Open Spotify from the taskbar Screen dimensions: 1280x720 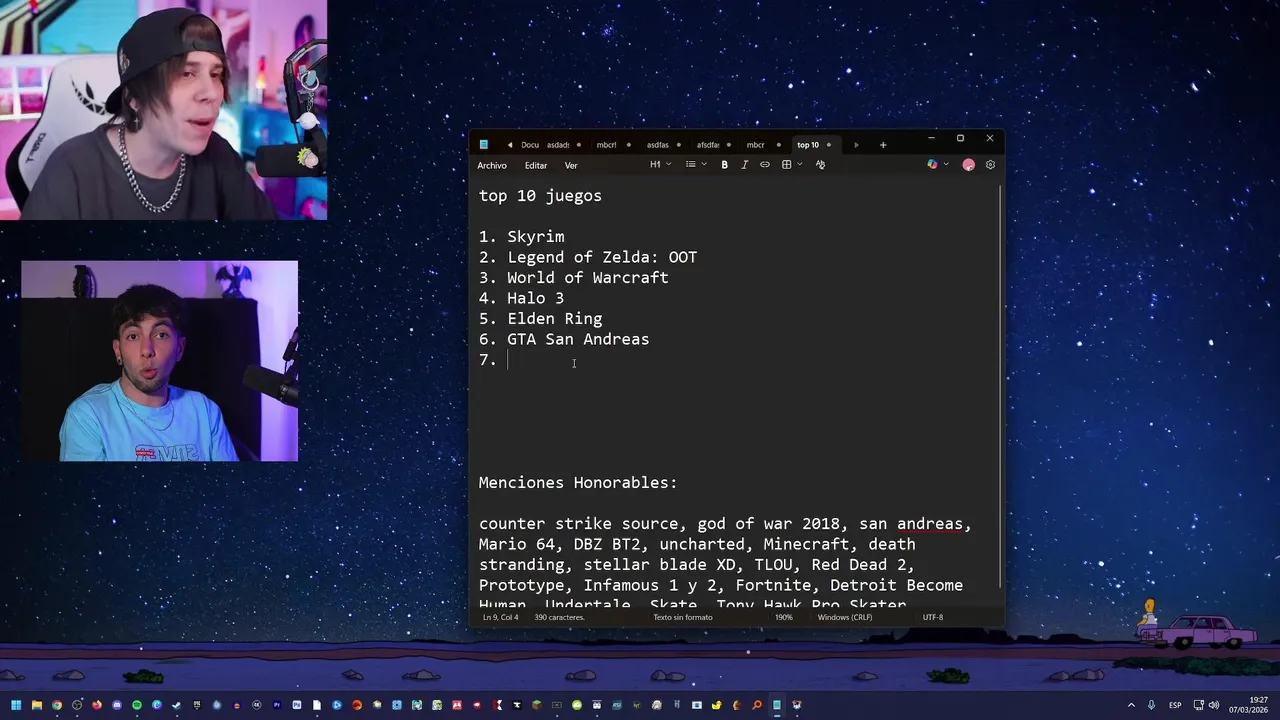point(137,705)
